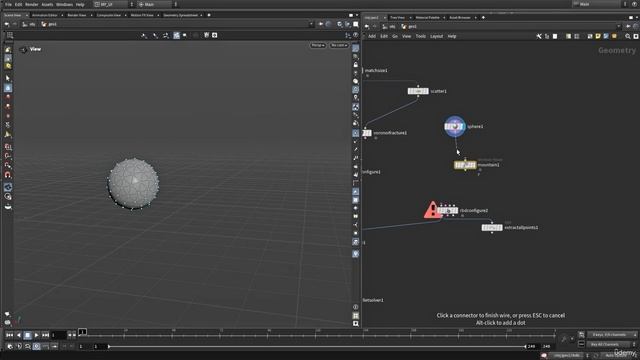
Task: Open the Persp camera dropdown in viewport
Action: (x=318, y=45)
